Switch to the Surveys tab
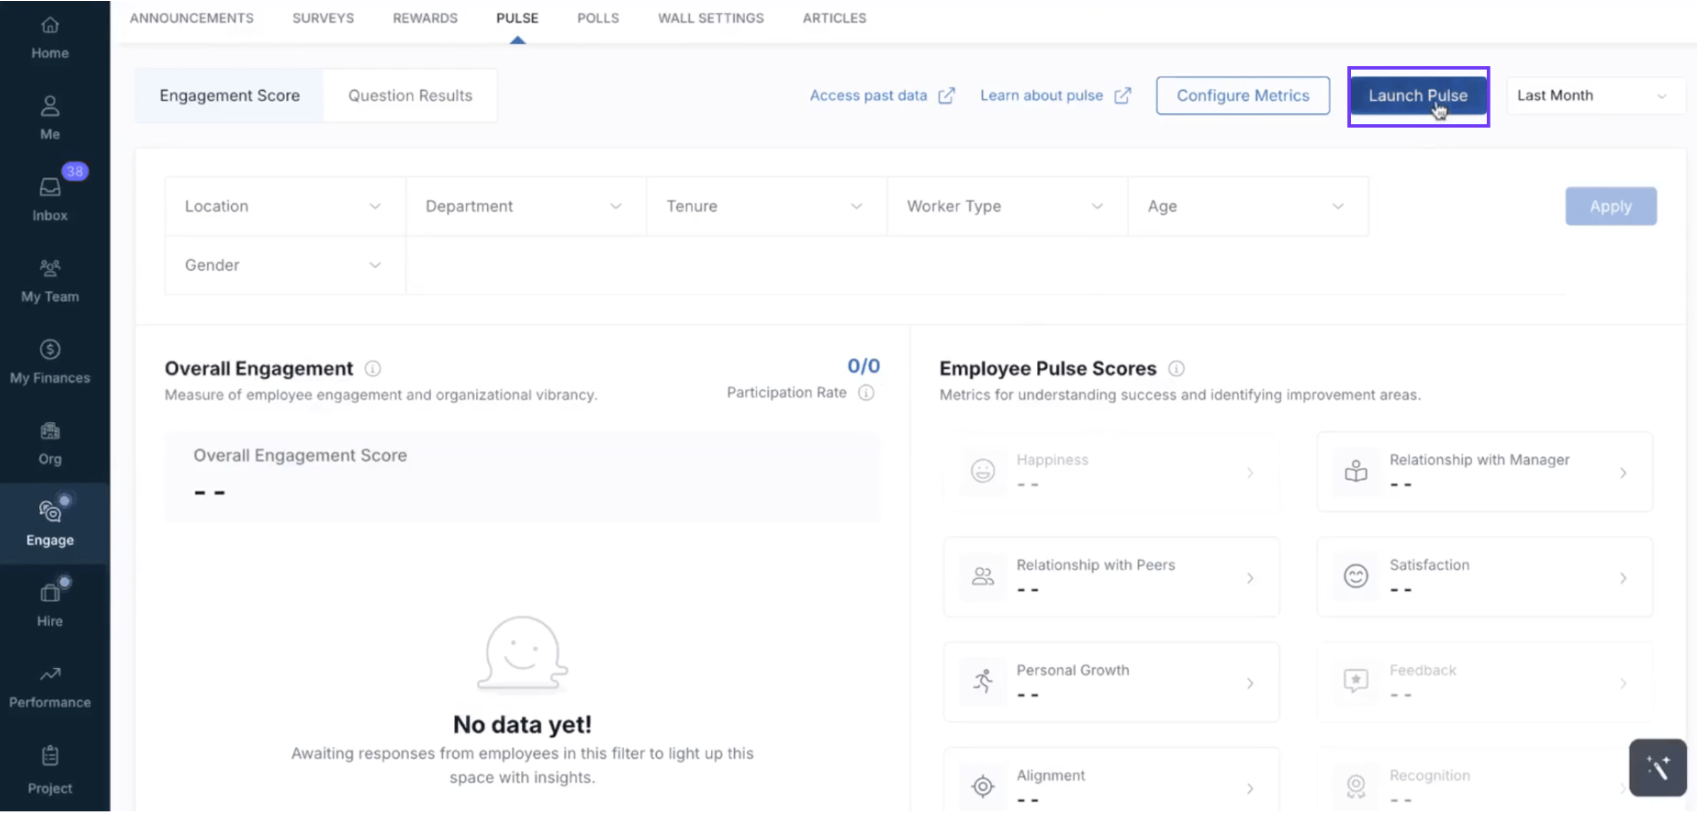 click(323, 18)
